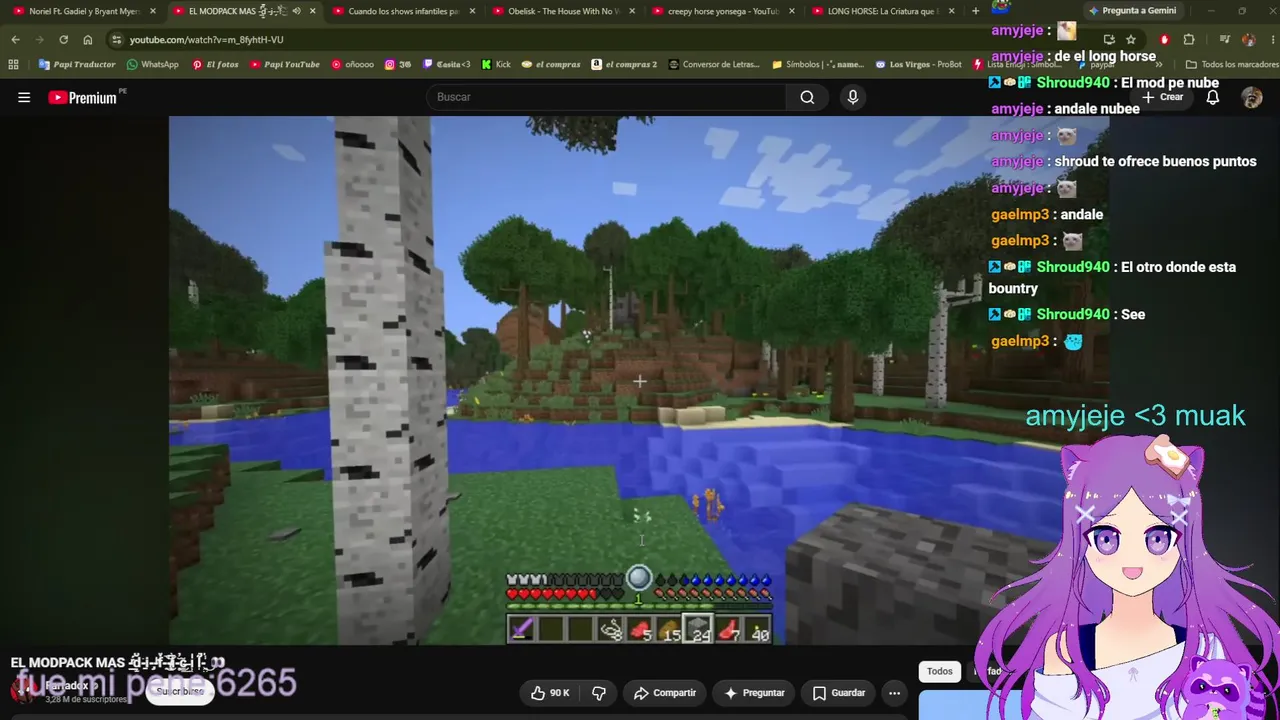Open the Kick bookmark

[x=496, y=64]
